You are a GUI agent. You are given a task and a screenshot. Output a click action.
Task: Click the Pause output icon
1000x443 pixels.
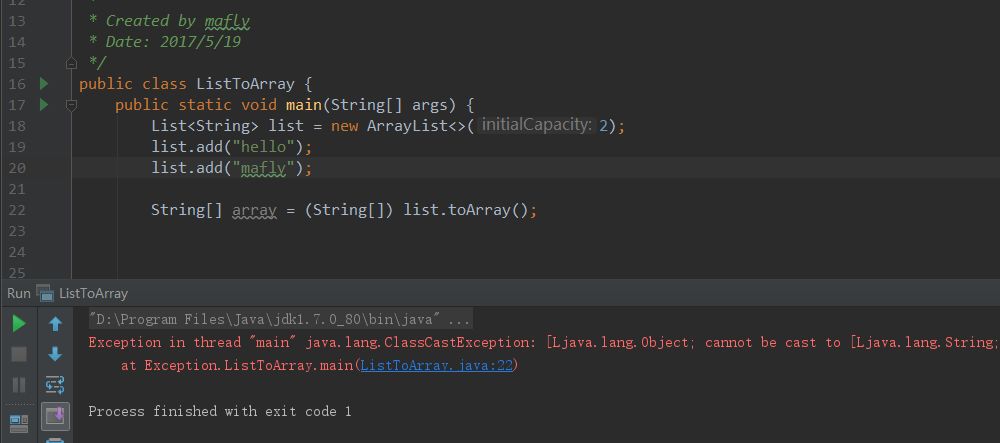18,384
